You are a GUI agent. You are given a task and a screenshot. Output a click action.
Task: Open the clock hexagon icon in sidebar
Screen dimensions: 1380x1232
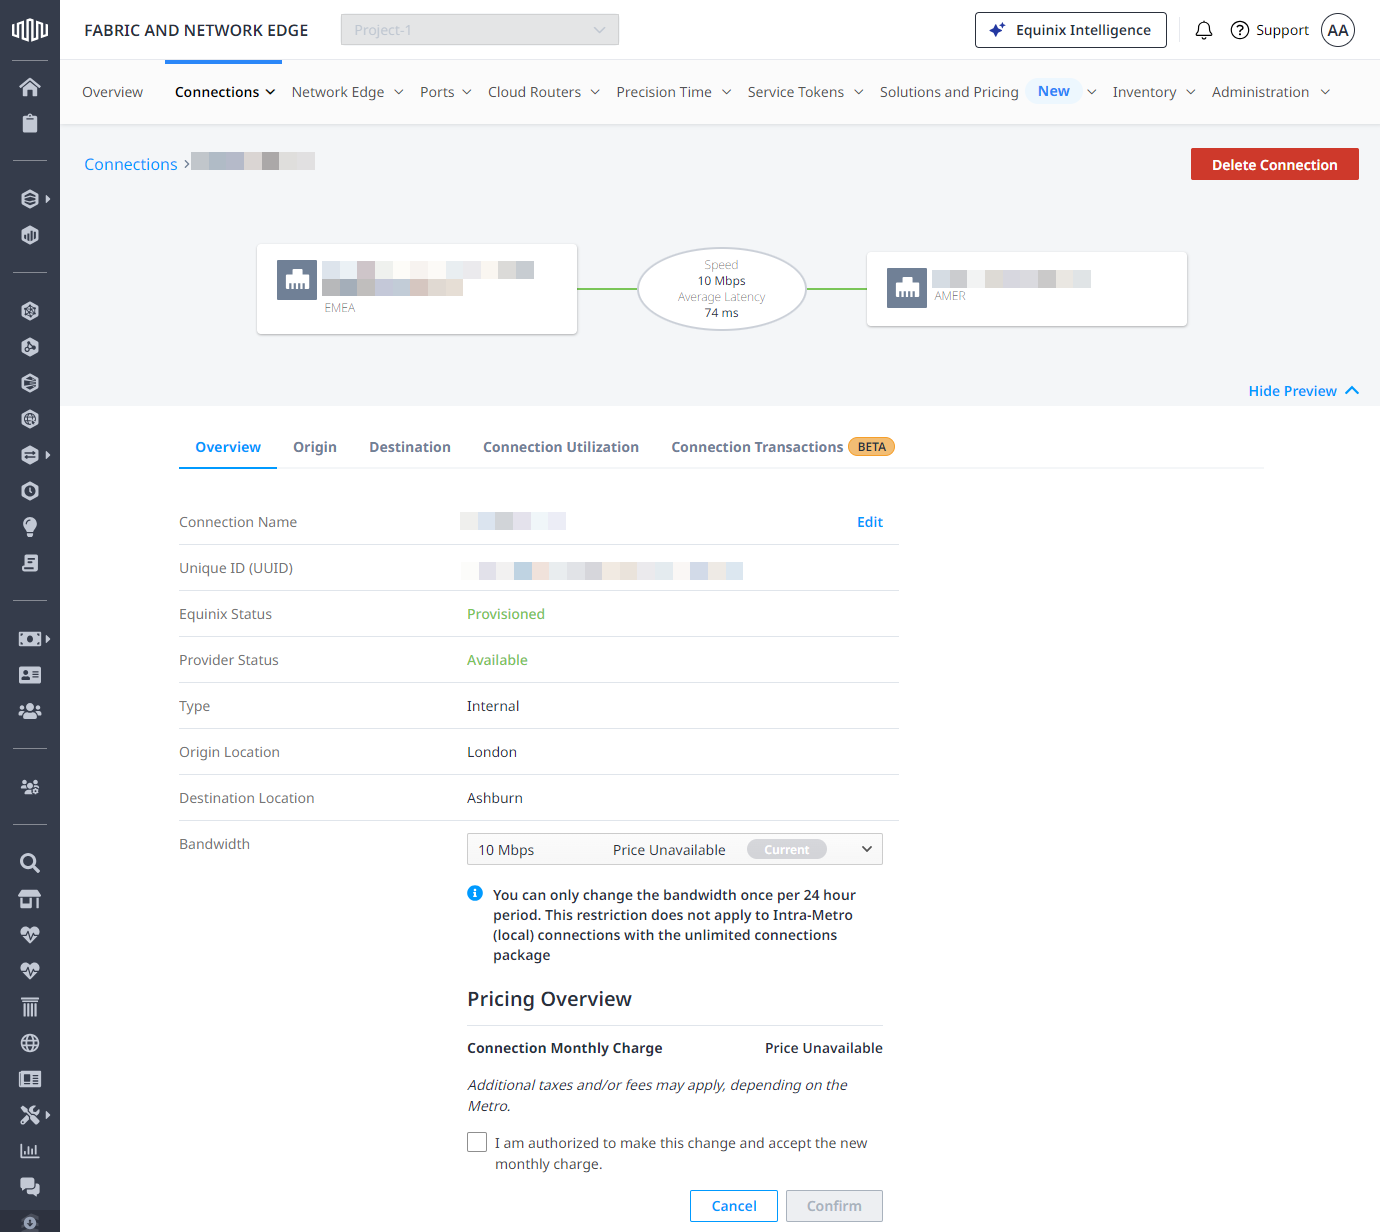click(30, 491)
